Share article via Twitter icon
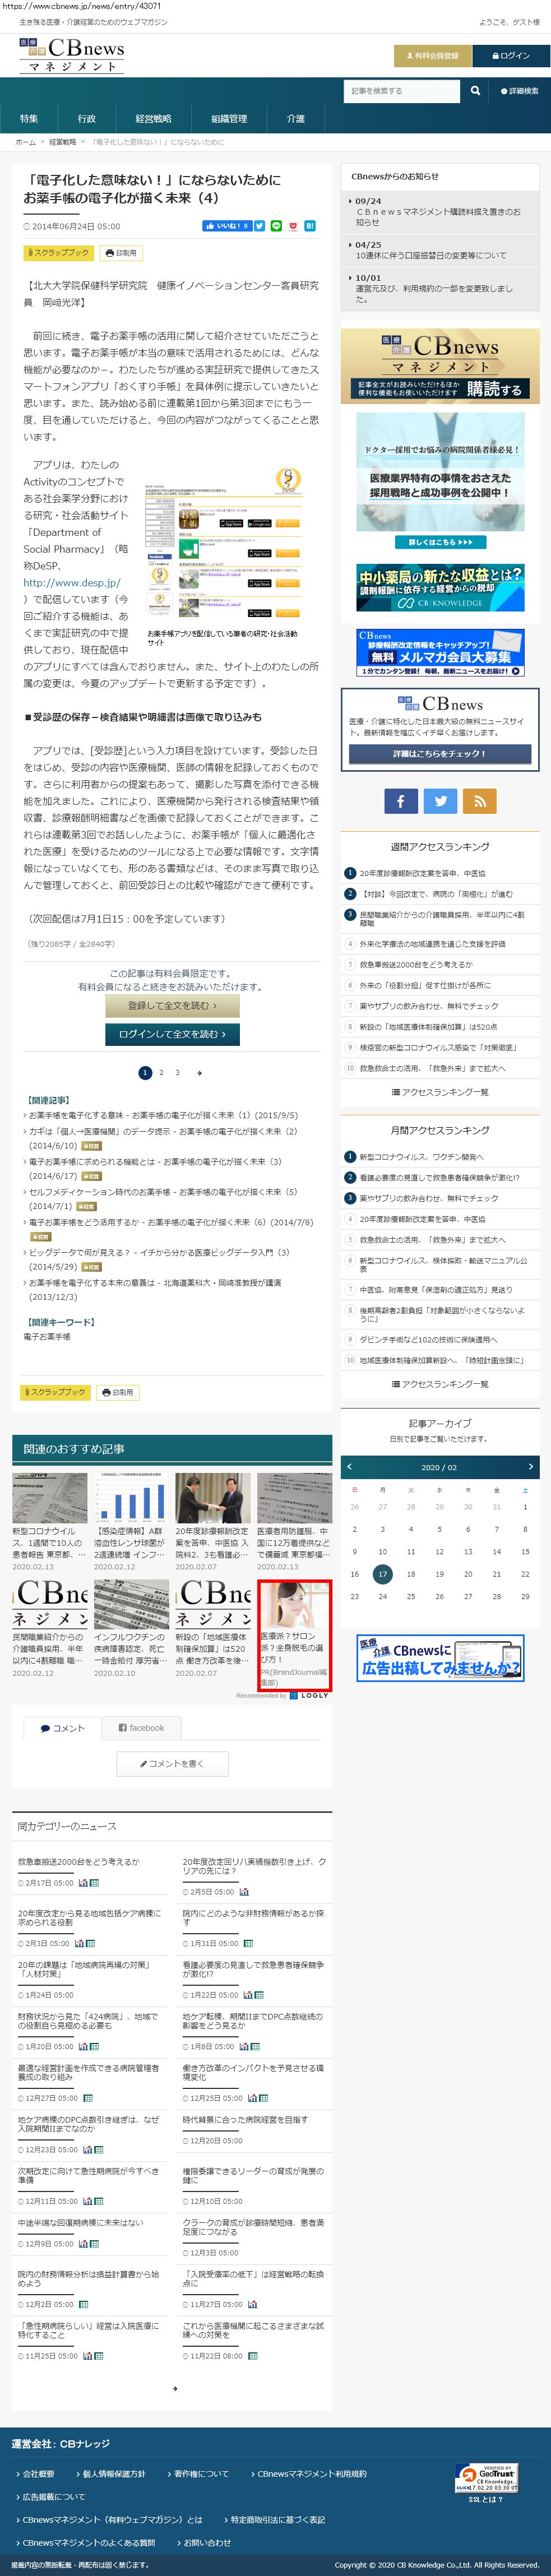This screenshot has height=2576, width=551. (259, 226)
